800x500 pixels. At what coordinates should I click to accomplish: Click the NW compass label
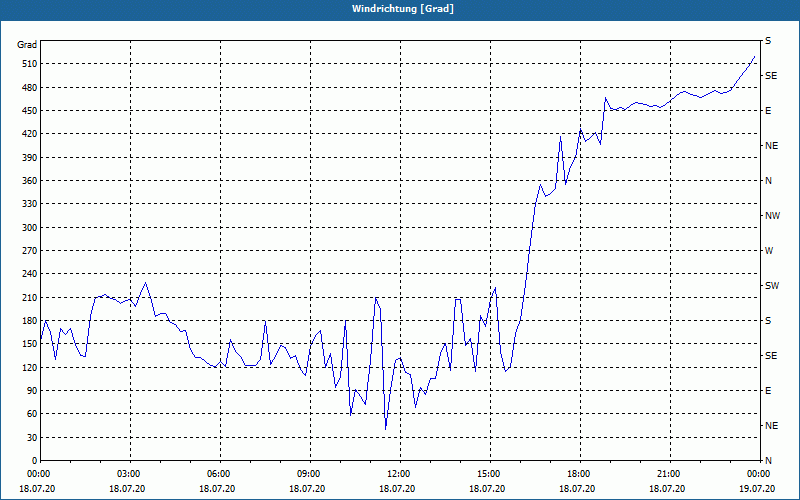click(772, 216)
